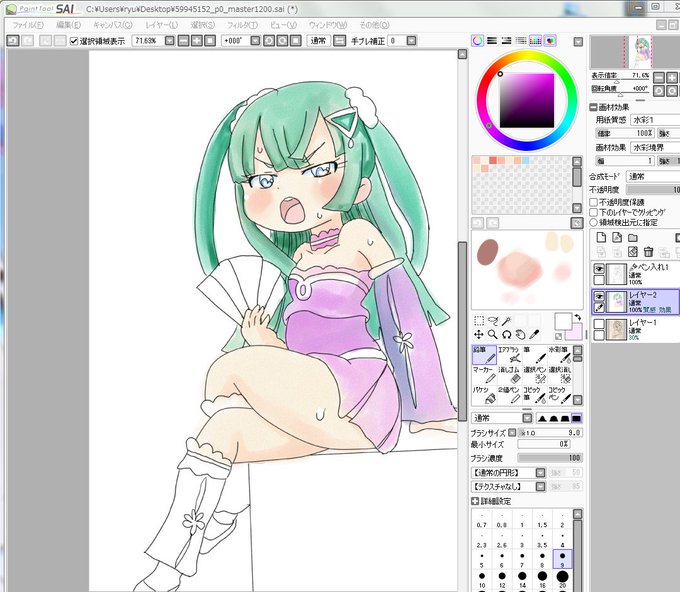The width and height of the screenshot is (680, 592).
Task: Select the zoom magnifier tool
Action: point(493,334)
